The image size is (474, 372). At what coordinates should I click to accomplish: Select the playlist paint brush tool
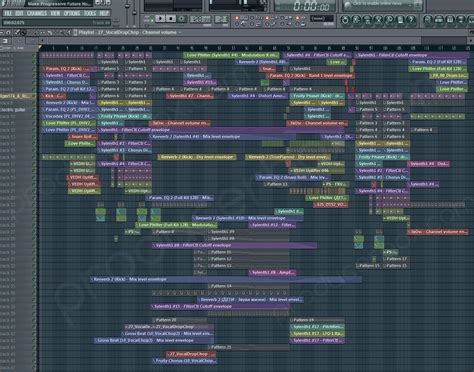tap(24, 33)
